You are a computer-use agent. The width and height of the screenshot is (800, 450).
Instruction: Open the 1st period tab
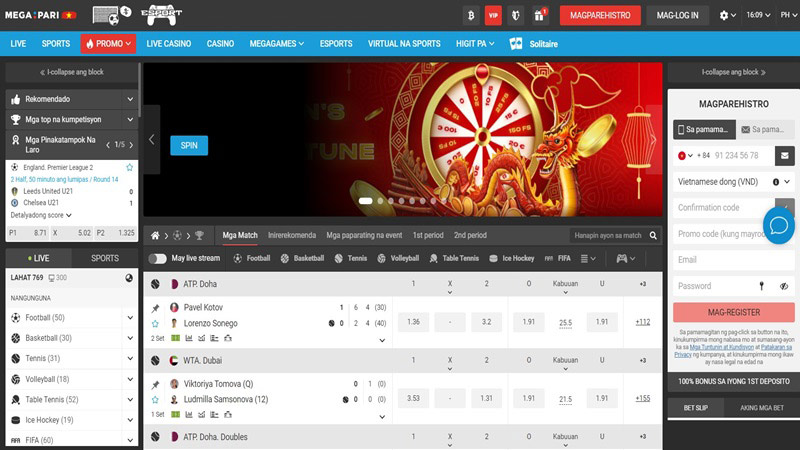pyautogui.click(x=428, y=235)
